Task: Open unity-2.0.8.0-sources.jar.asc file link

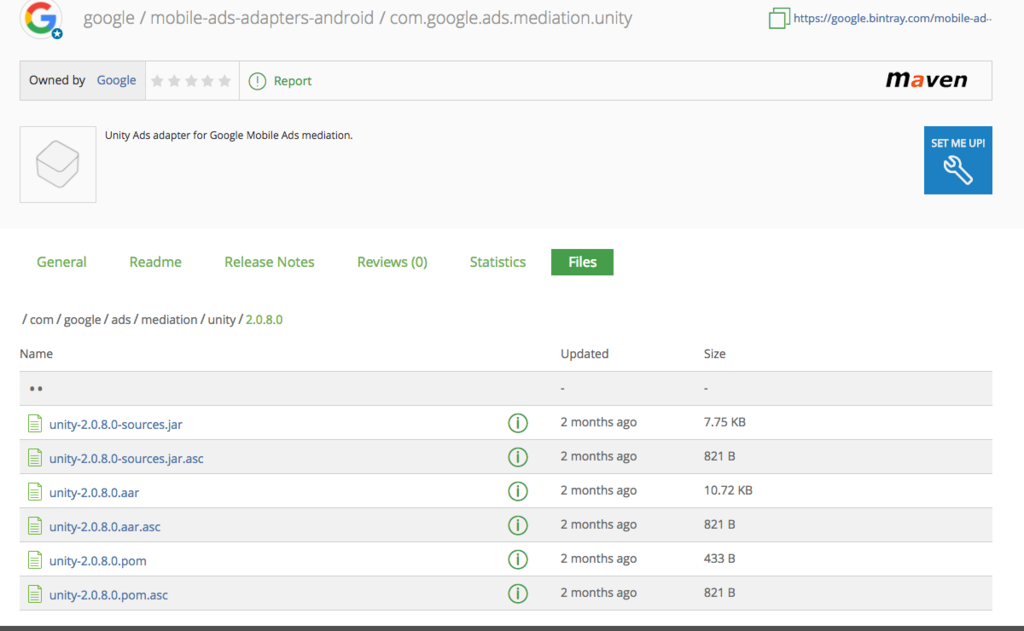Action: point(126,458)
